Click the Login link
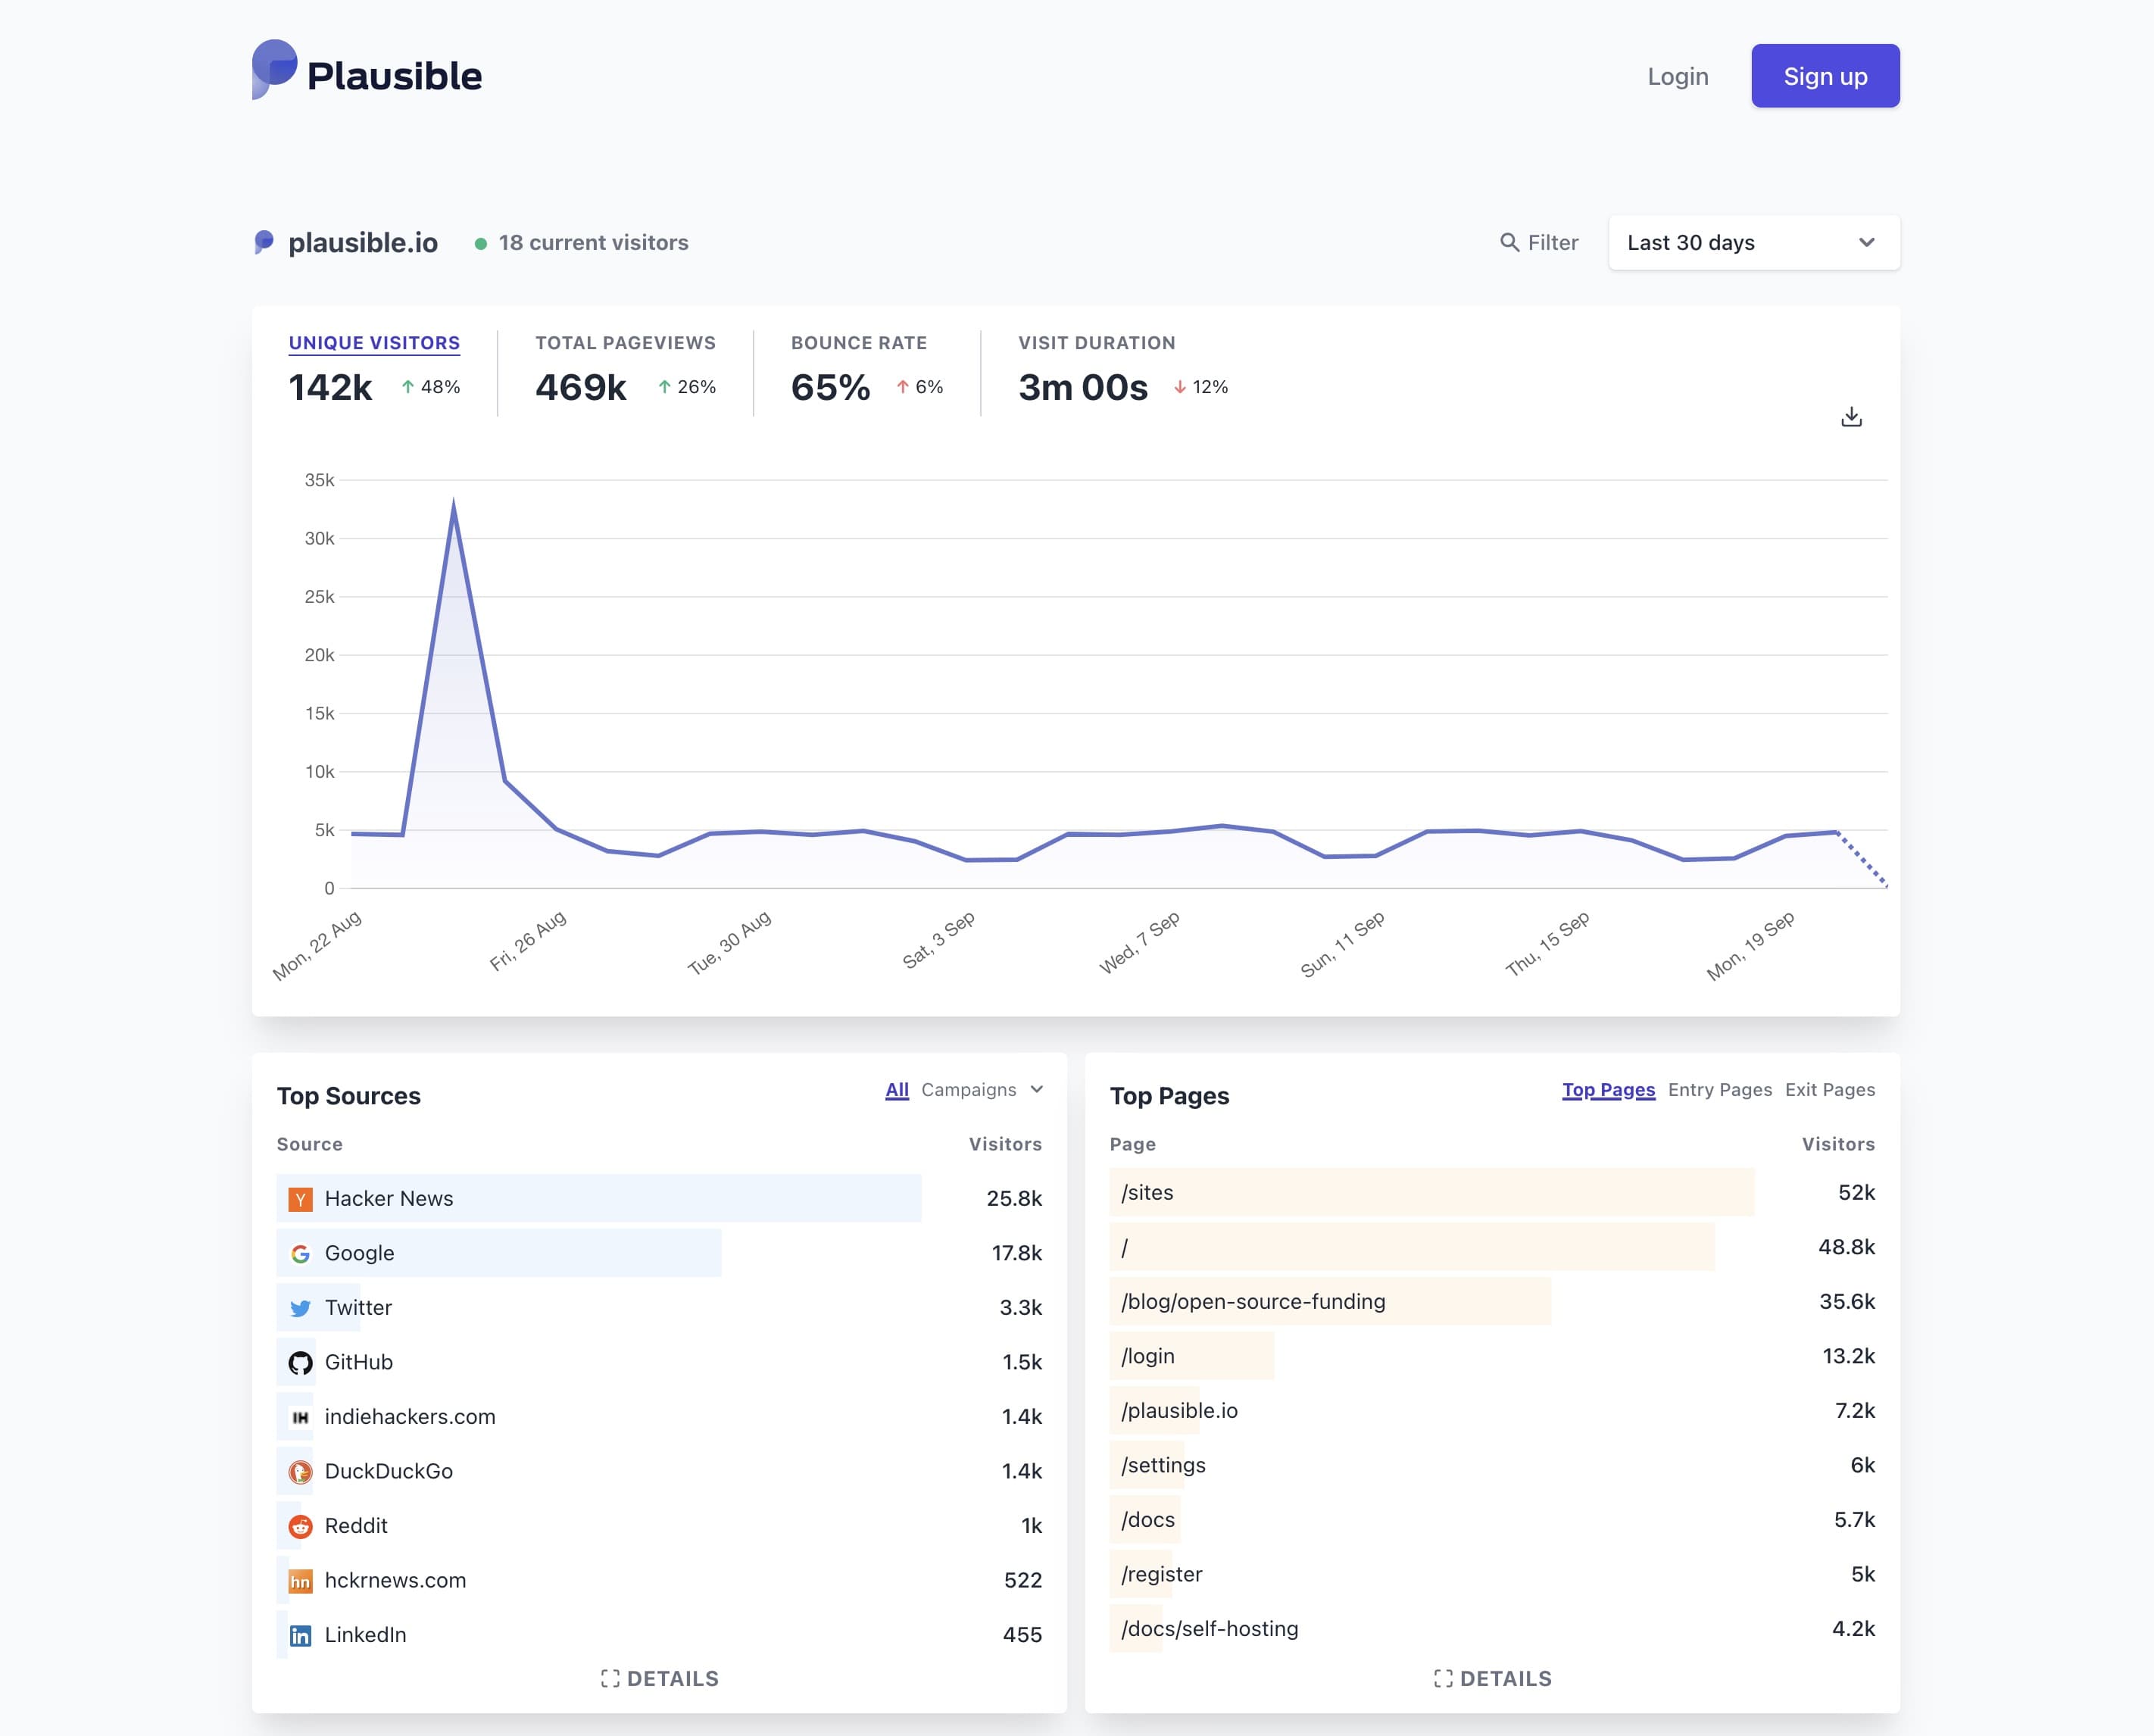This screenshot has height=1736, width=2154. 1677,76
